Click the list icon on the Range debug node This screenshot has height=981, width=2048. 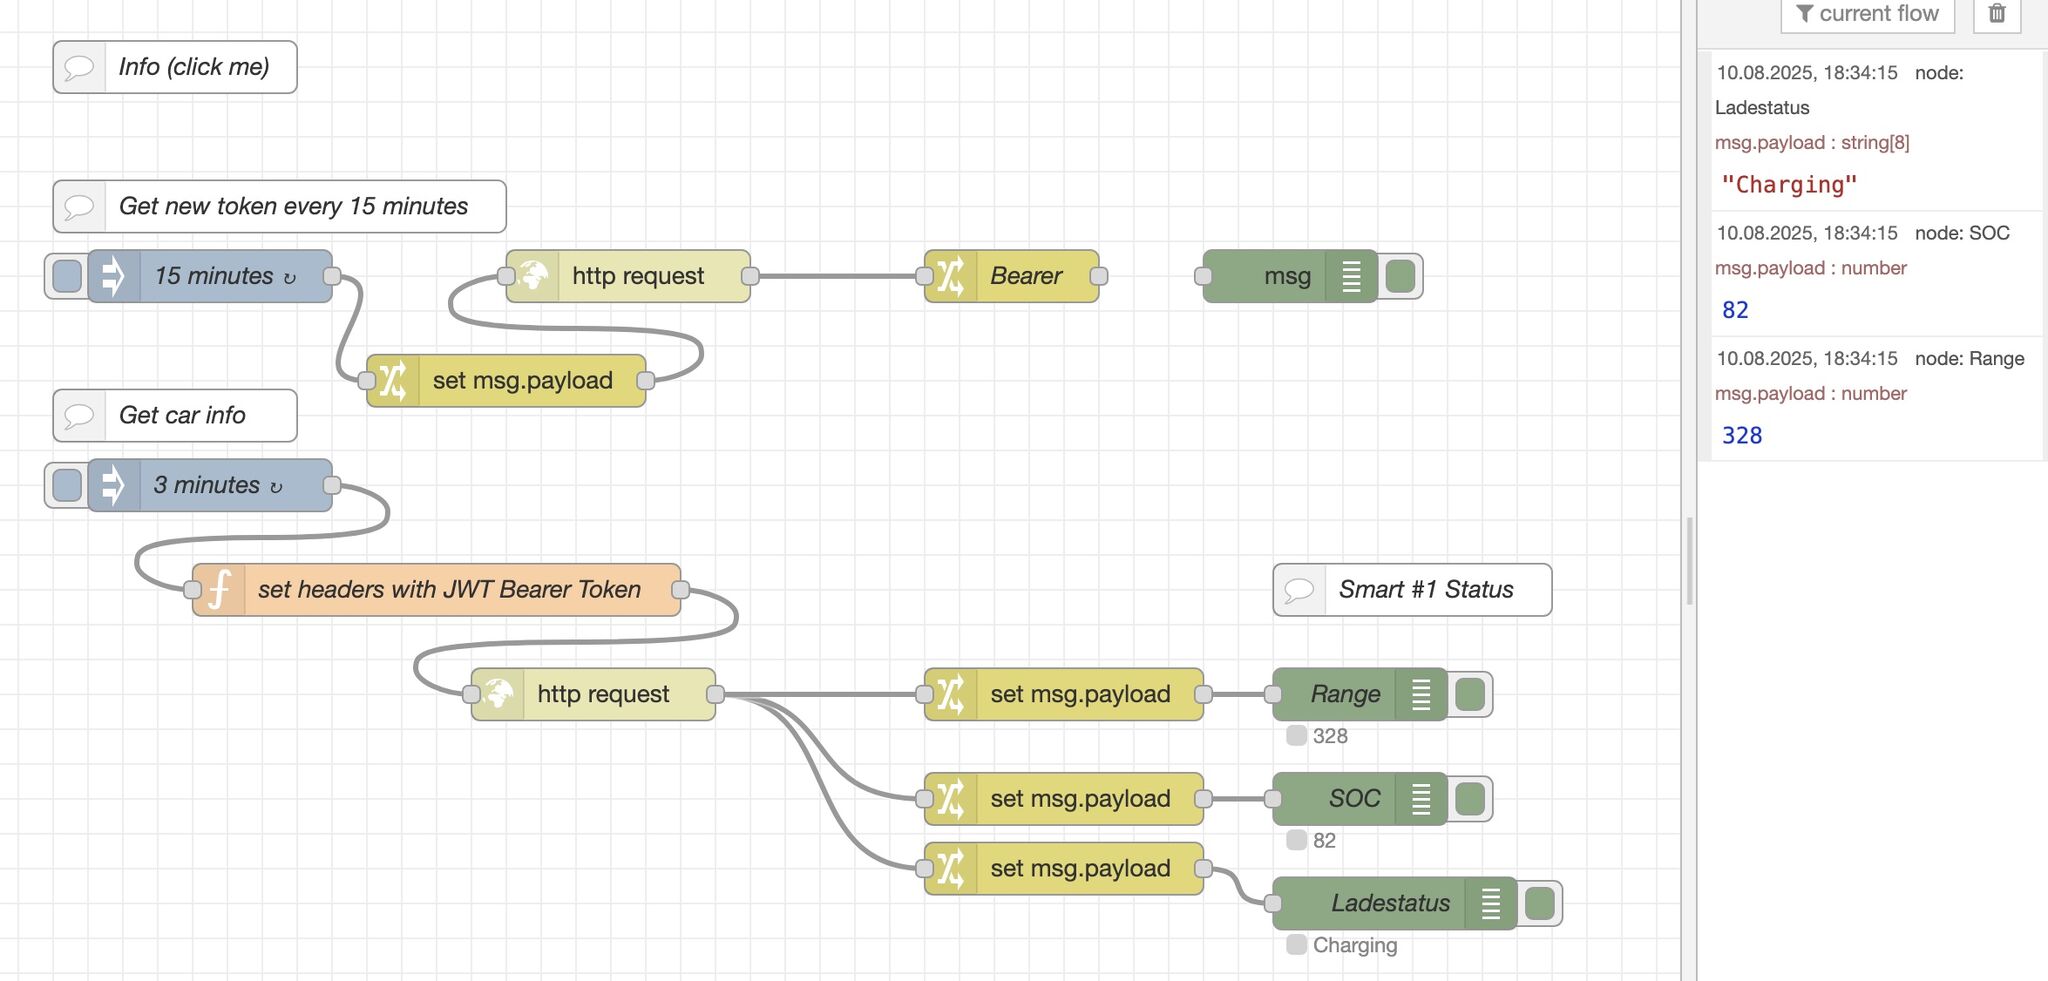point(1421,694)
